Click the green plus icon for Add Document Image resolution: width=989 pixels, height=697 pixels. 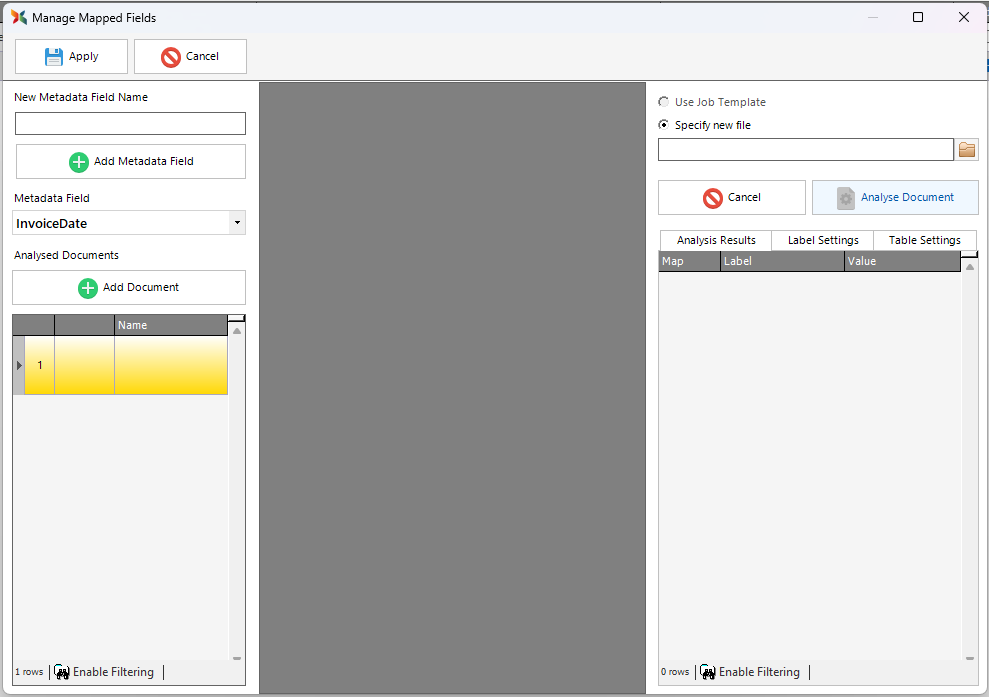[x=88, y=288]
